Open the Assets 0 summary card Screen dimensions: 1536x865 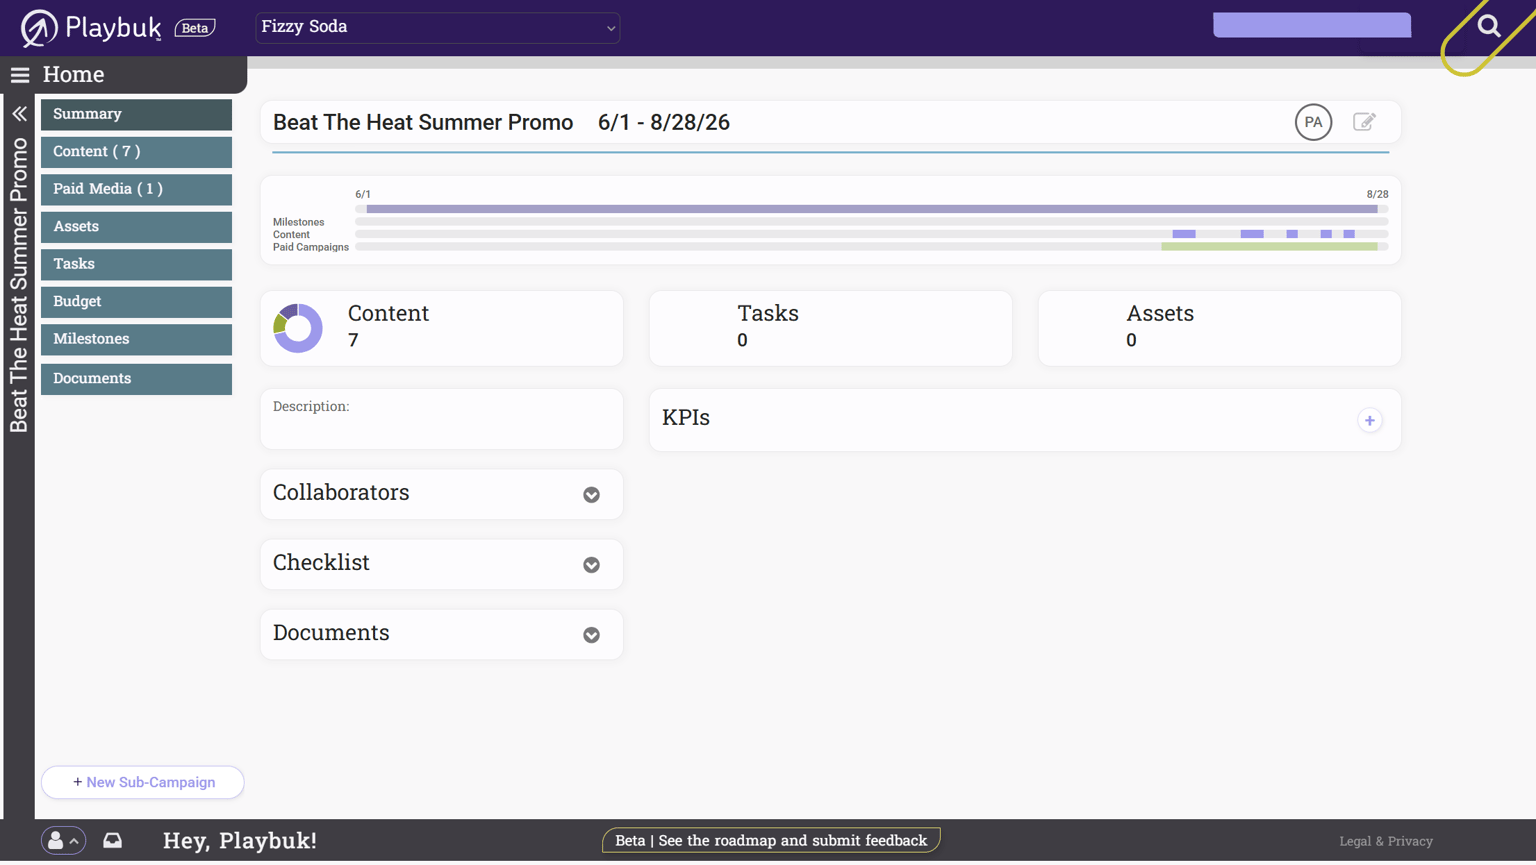click(1219, 328)
